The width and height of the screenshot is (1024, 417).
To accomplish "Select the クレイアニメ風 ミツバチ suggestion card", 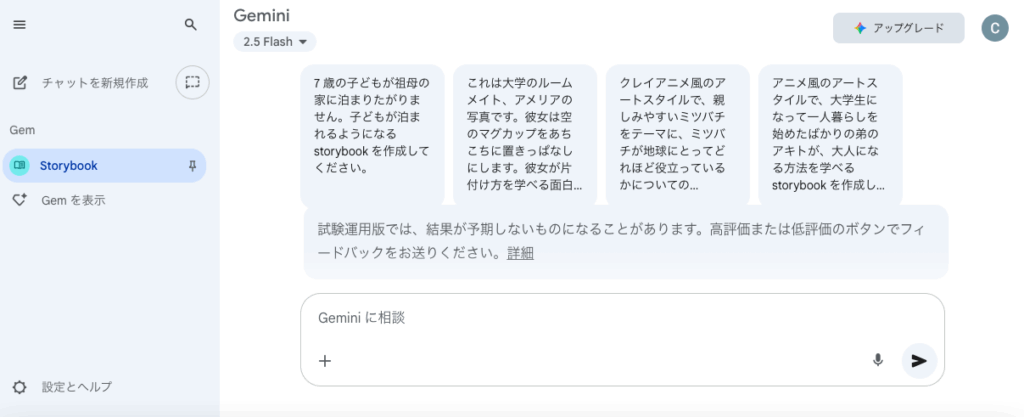I will [x=678, y=136].
